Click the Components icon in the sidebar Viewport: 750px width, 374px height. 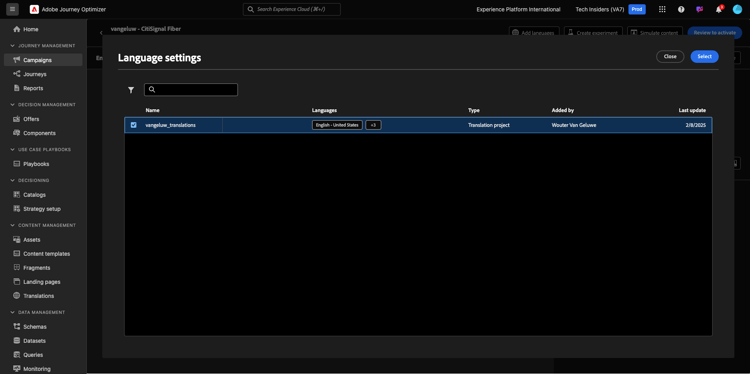(x=17, y=133)
